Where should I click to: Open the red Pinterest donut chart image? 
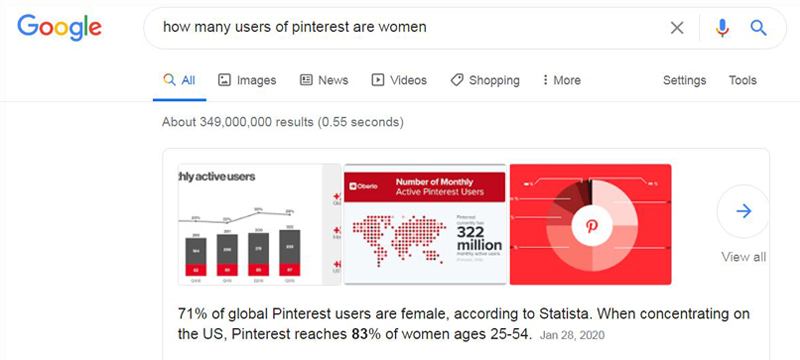click(x=590, y=224)
